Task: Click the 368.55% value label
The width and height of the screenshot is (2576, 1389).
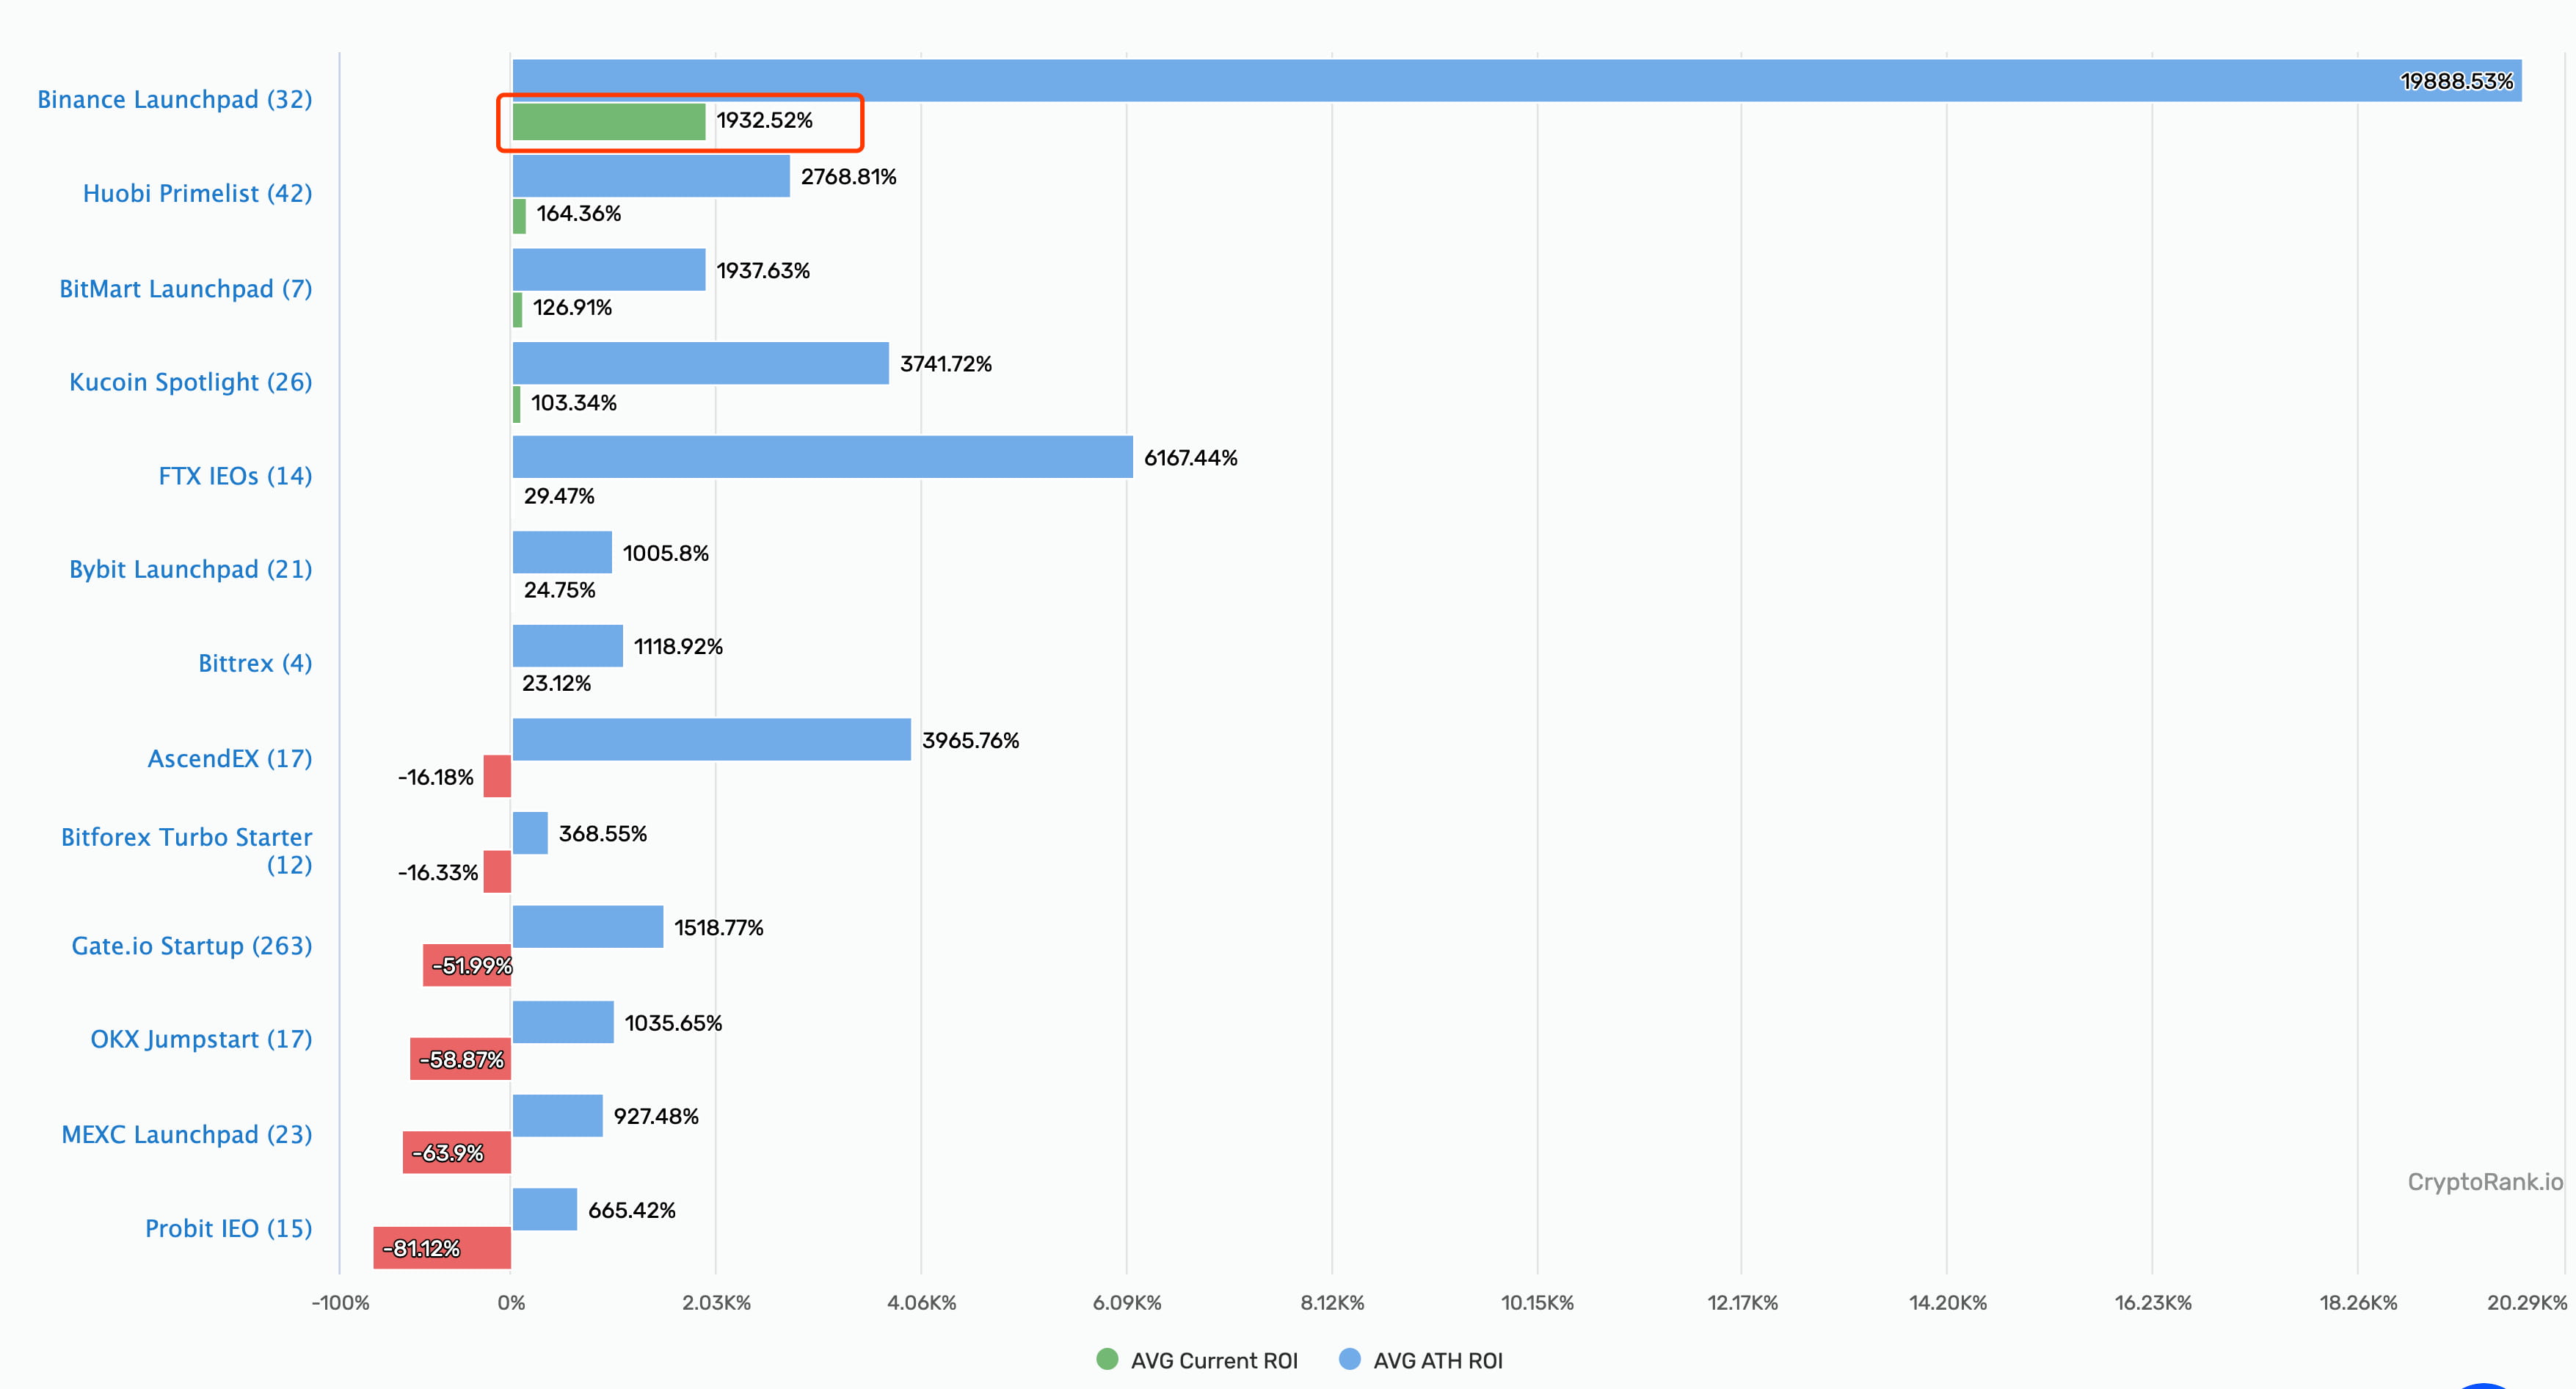Action: pos(602,833)
